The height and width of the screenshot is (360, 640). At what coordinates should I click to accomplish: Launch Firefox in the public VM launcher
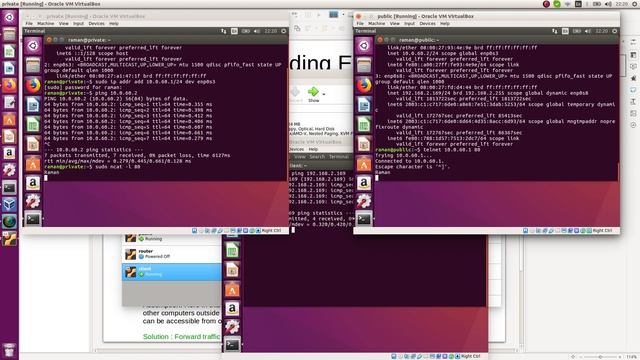[364, 85]
